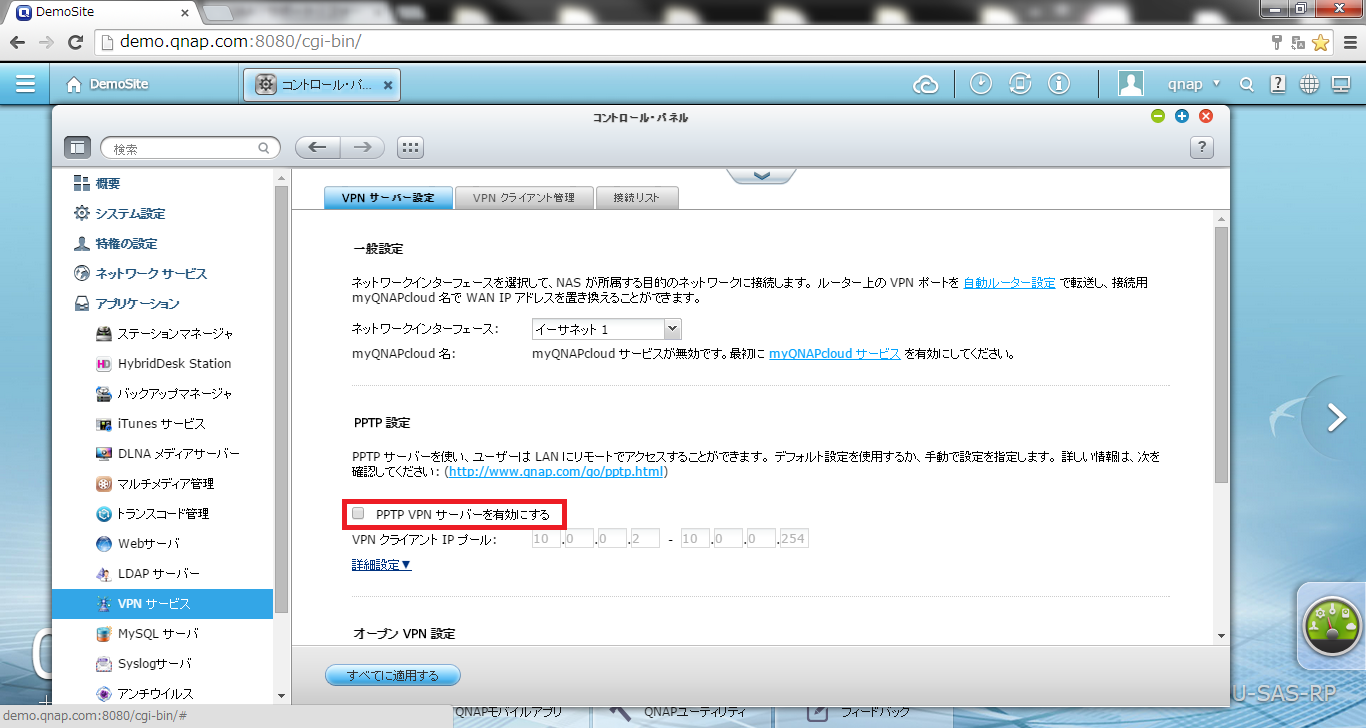Click the top bar search magnifier
The height and width of the screenshot is (728, 1366).
(1247, 85)
